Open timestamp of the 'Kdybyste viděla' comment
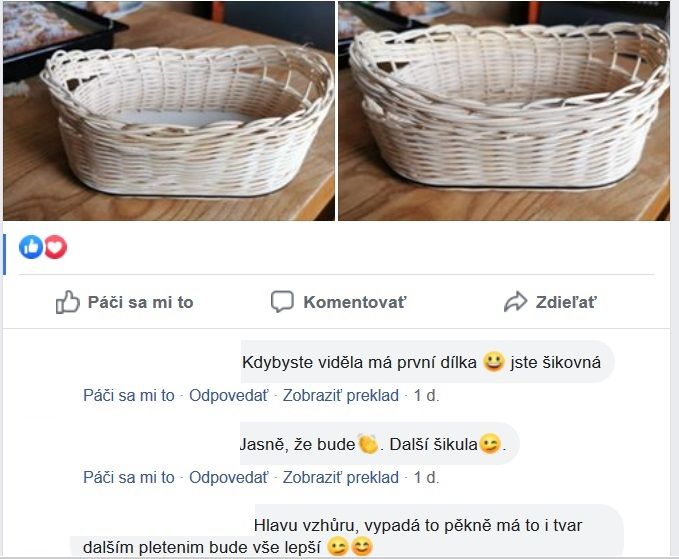 point(427,395)
